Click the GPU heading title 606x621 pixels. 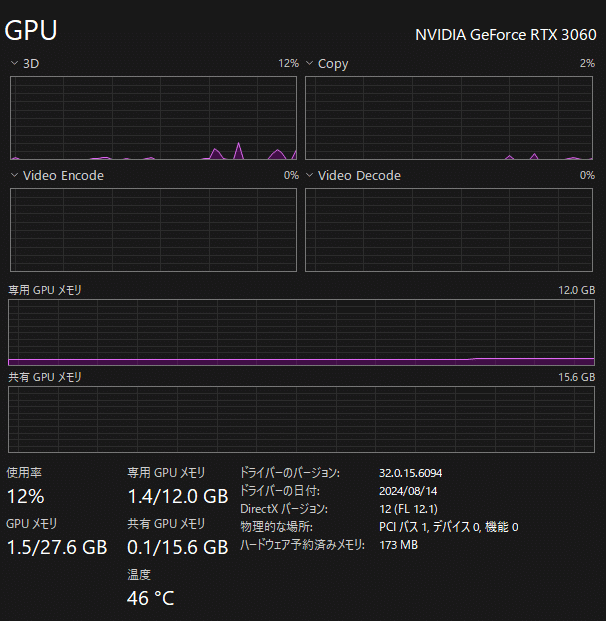31,31
